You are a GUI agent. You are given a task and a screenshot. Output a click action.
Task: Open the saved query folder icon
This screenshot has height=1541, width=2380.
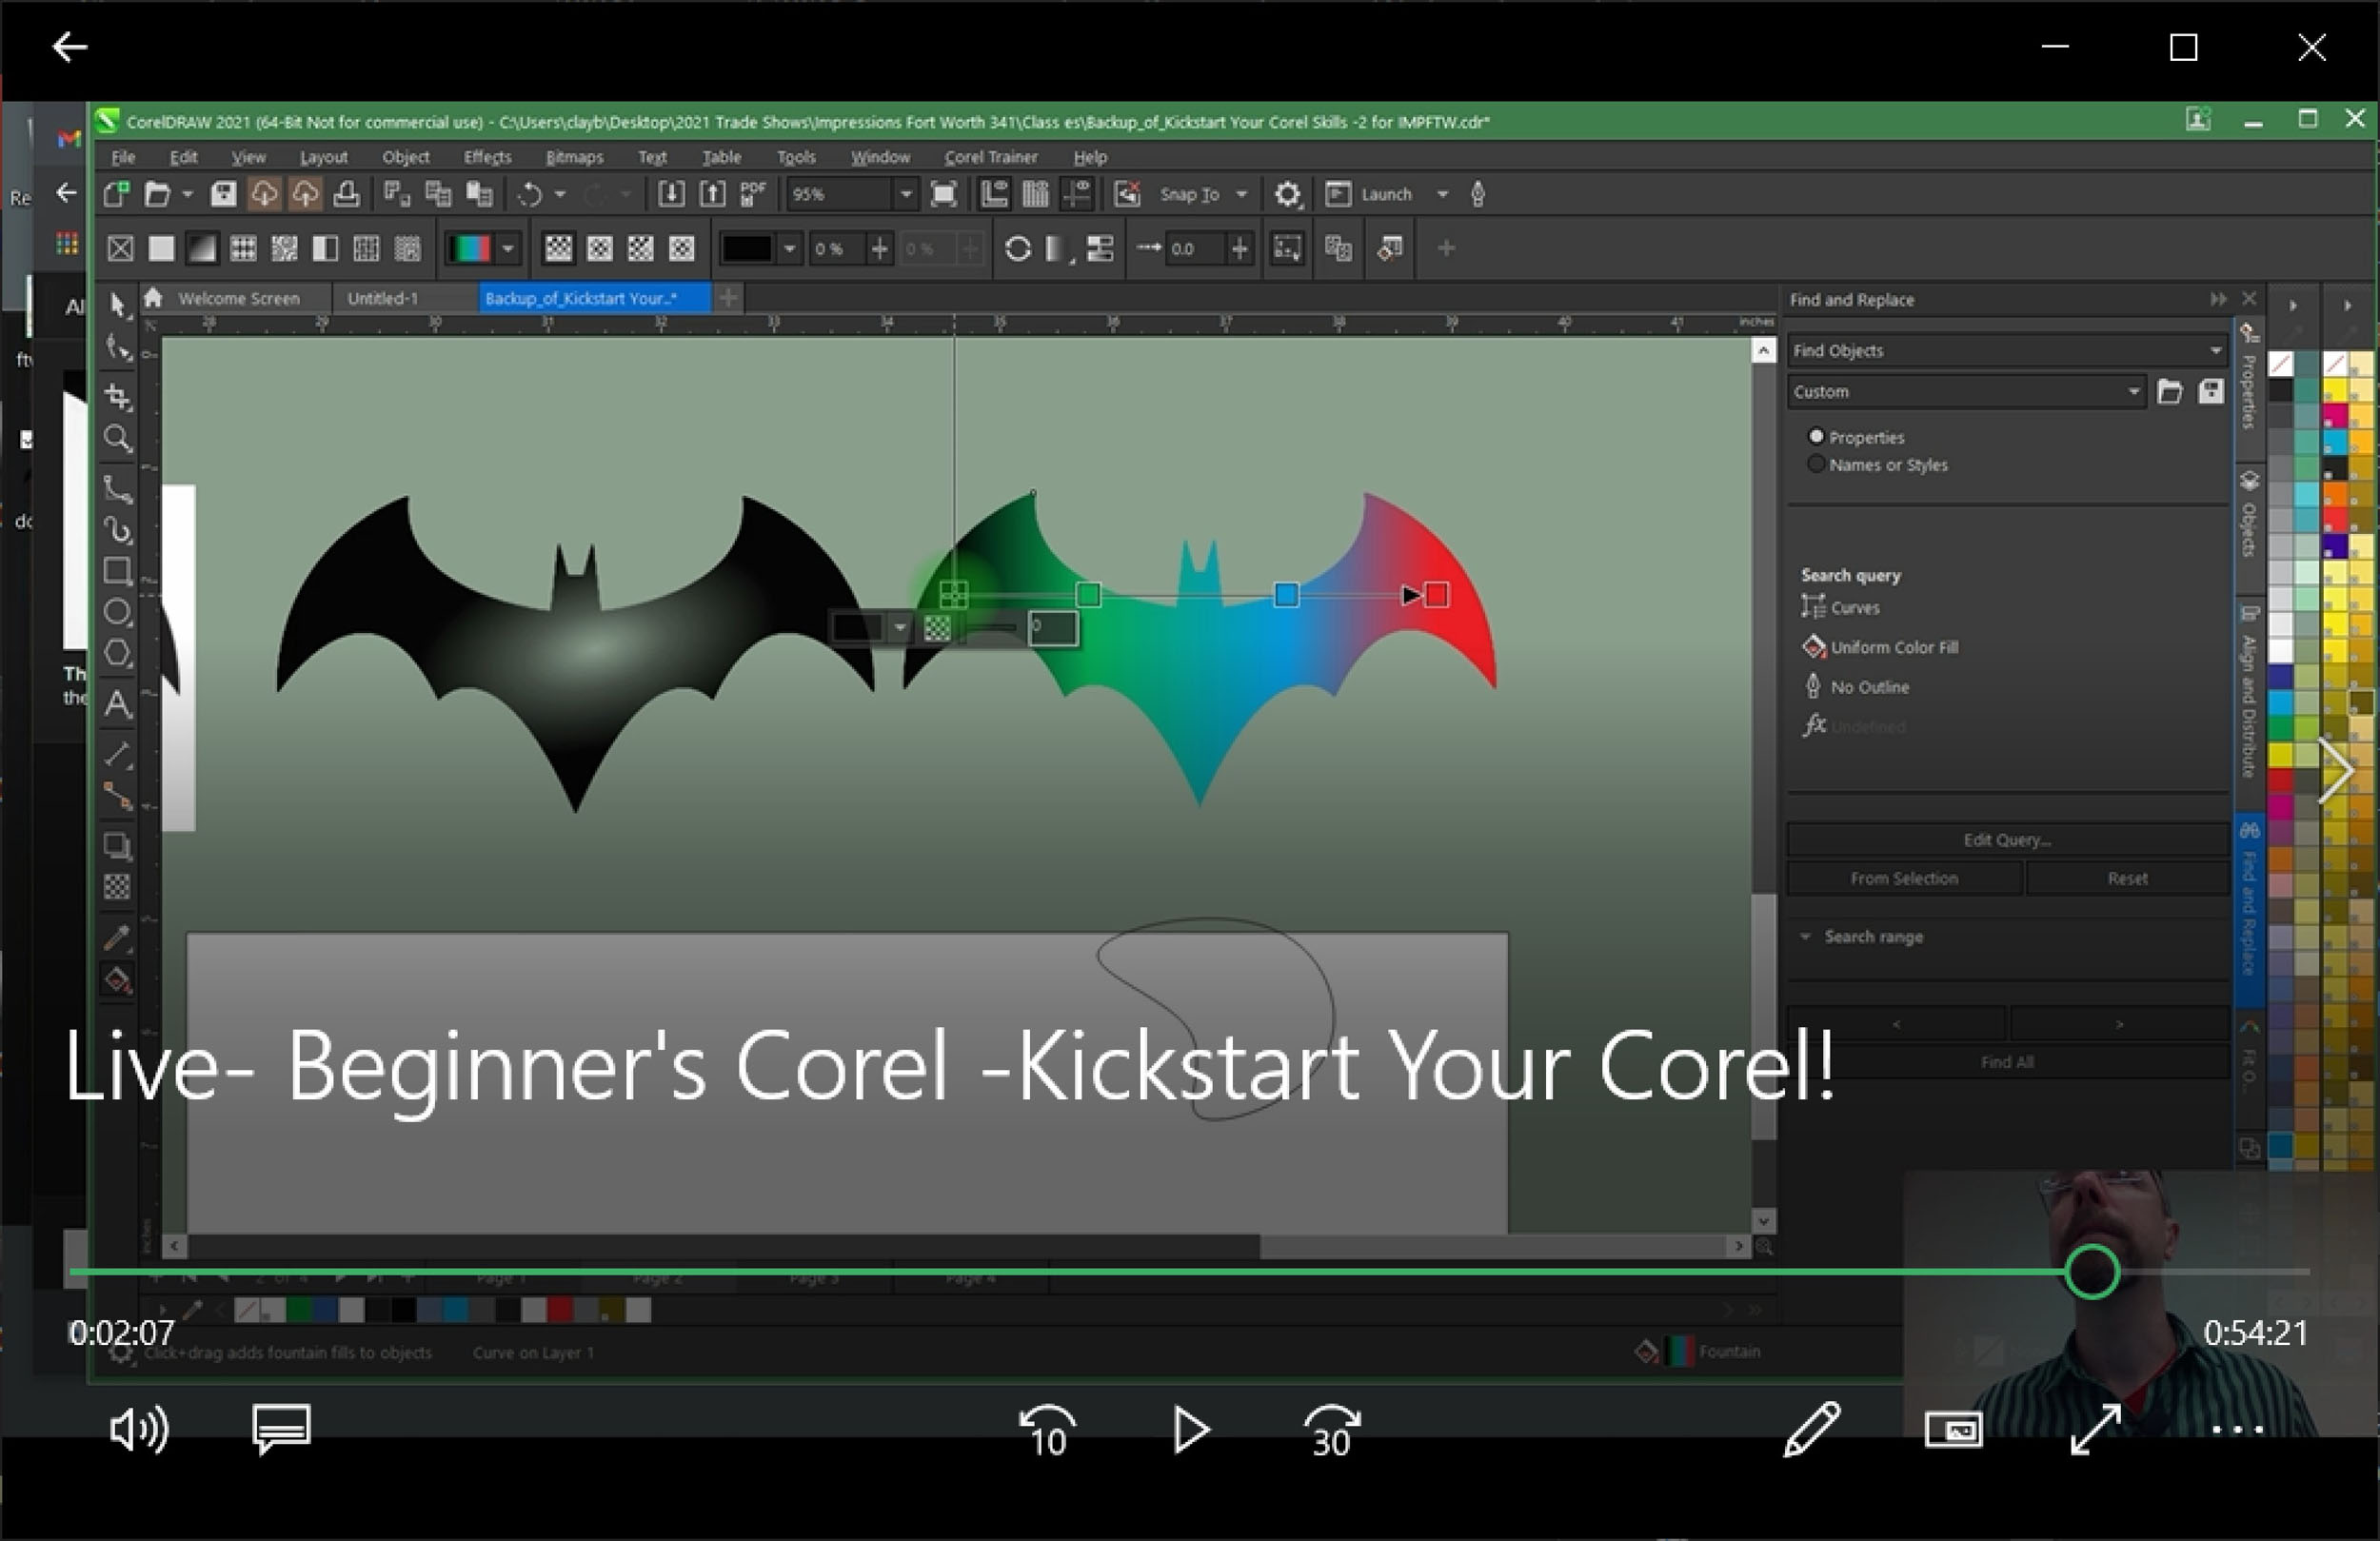[x=2169, y=391]
